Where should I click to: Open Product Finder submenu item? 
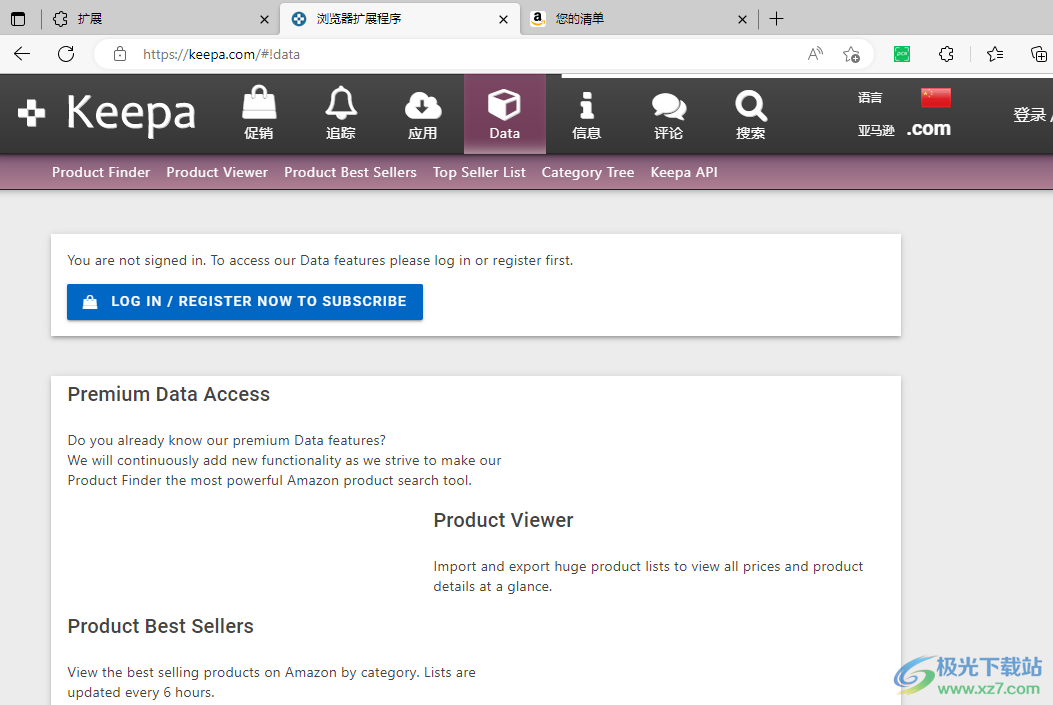click(101, 173)
